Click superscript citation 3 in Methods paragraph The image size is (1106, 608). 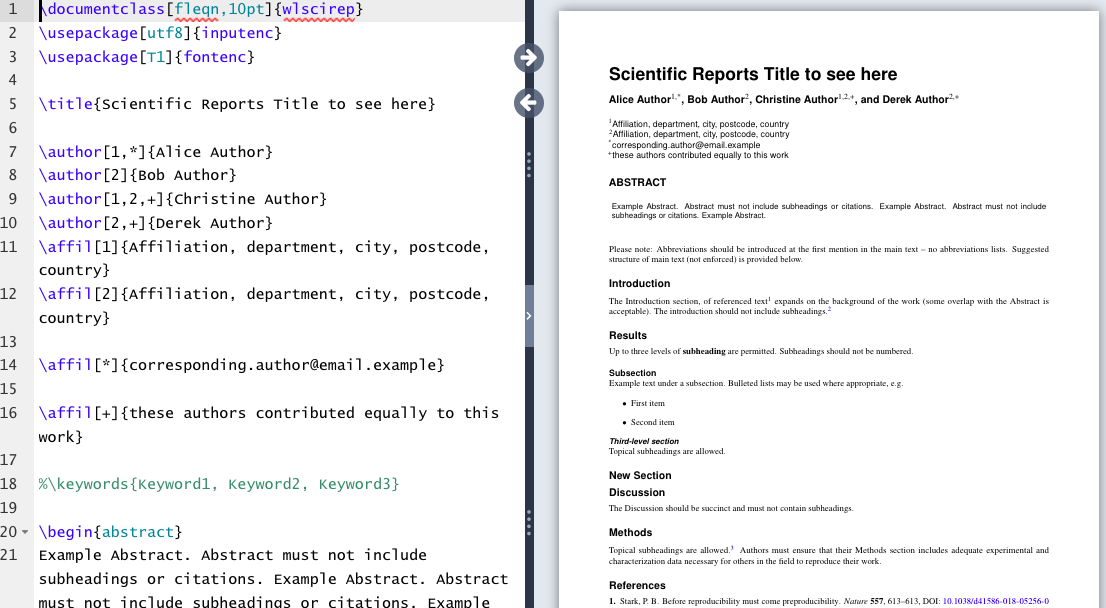coord(731,547)
